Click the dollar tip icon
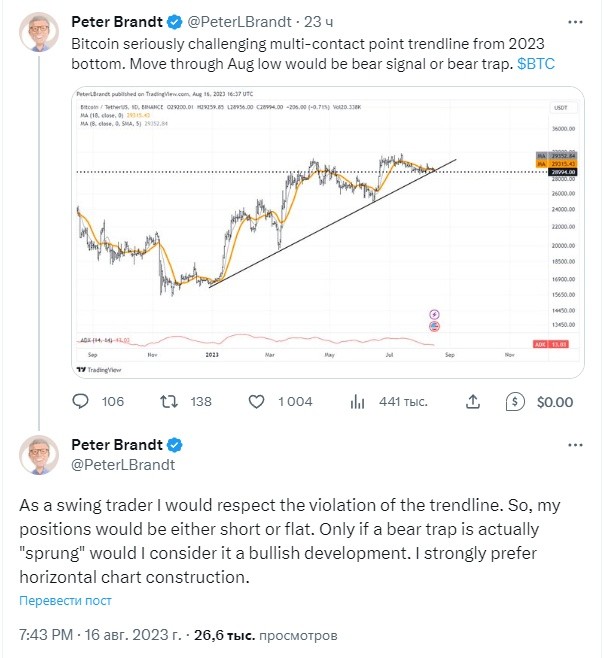The image size is (604, 658). pyautogui.click(x=515, y=402)
